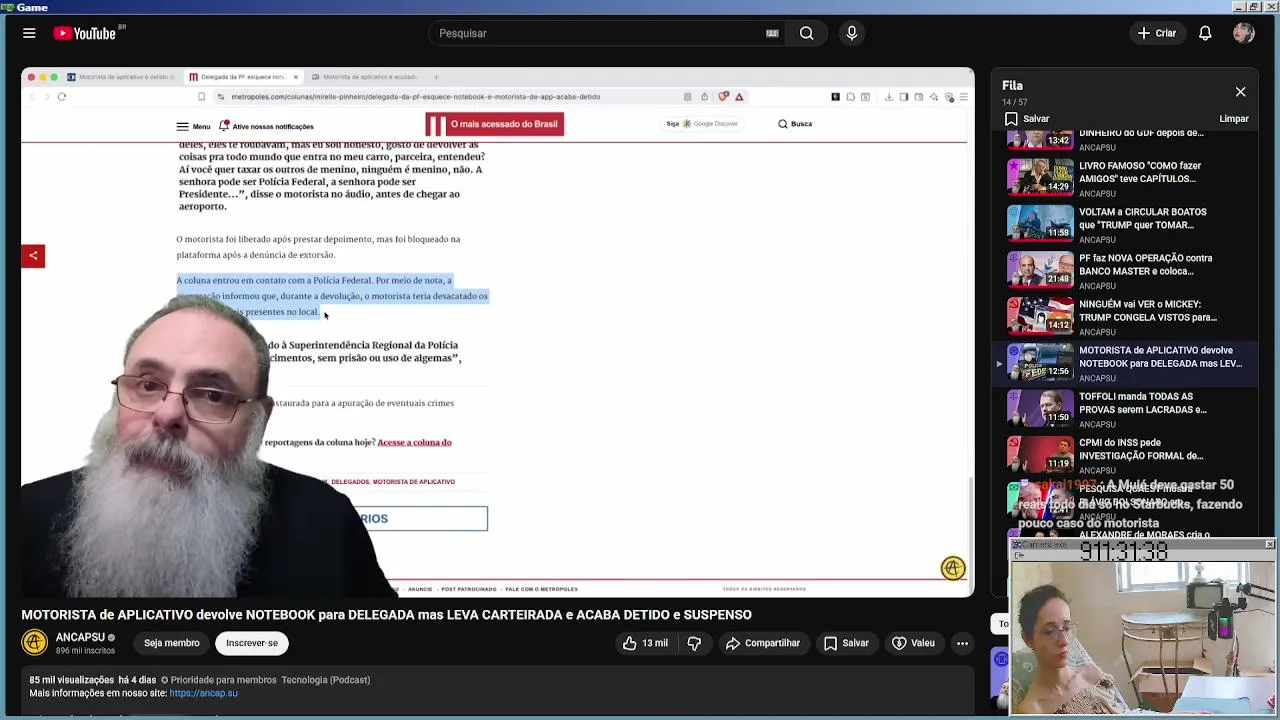Close the Fila queue panel
This screenshot has height=720, width=1280.
point(1240,92)
